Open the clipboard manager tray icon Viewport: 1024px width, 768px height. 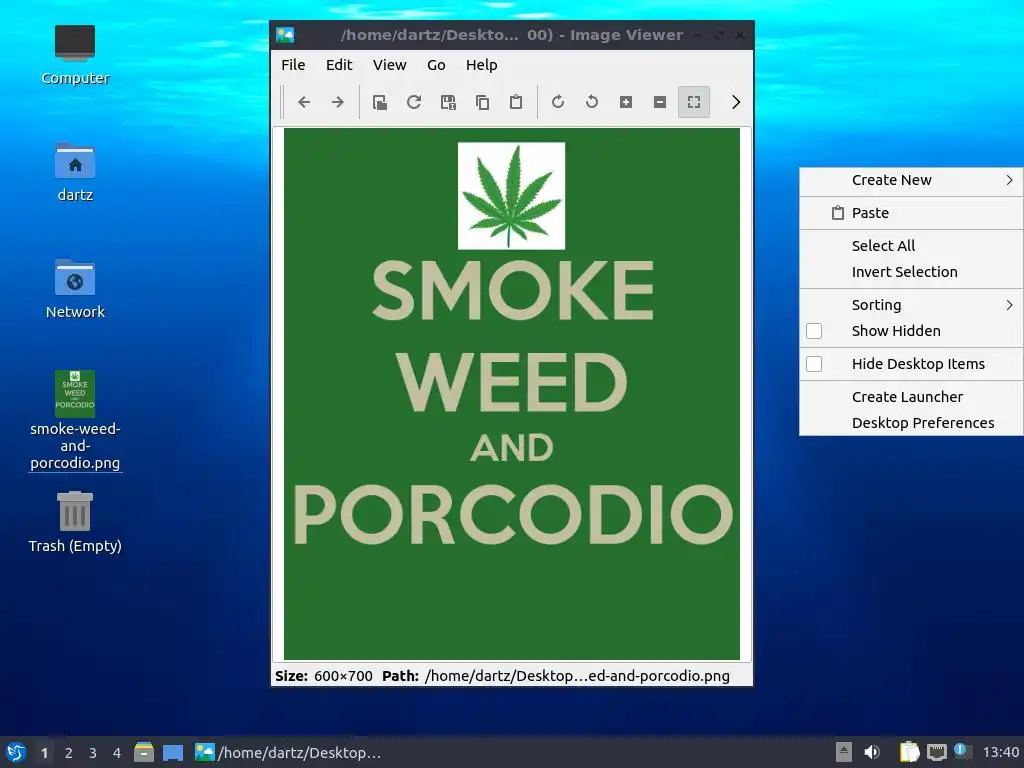(909, 752)
